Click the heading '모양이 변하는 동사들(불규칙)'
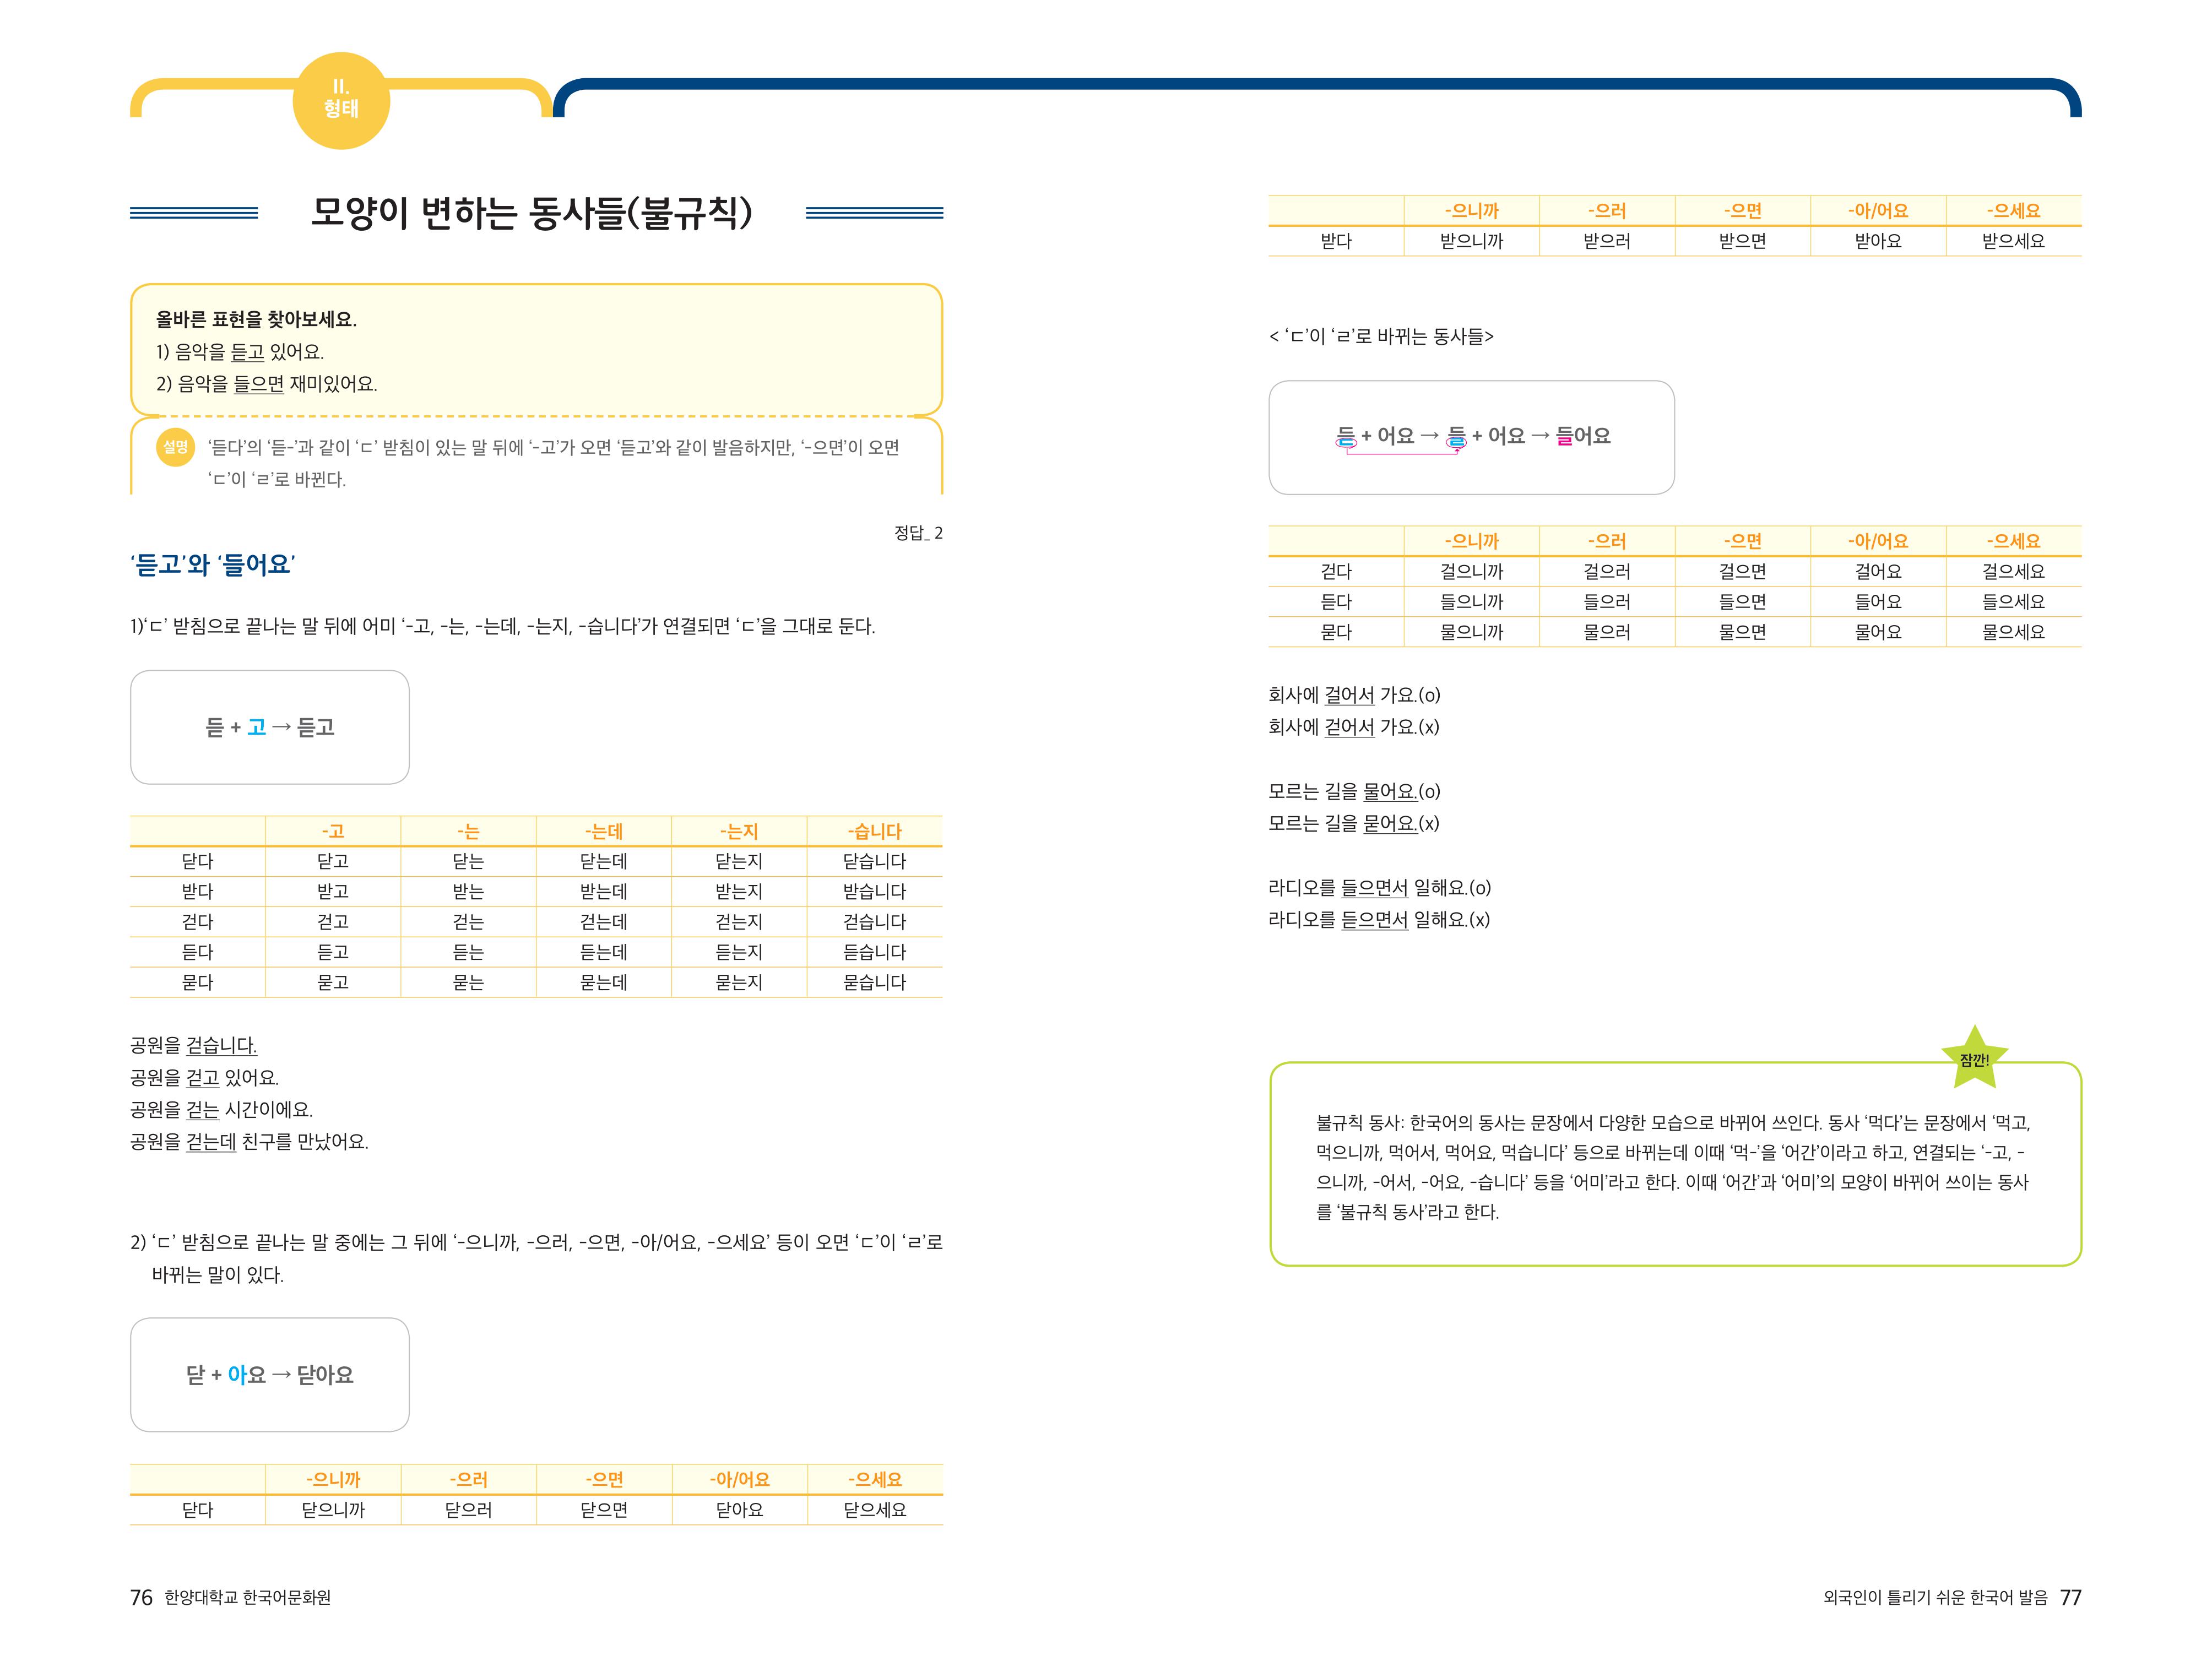The height and width of the screenshot is (1672, 2212). [x=531, y=213]
